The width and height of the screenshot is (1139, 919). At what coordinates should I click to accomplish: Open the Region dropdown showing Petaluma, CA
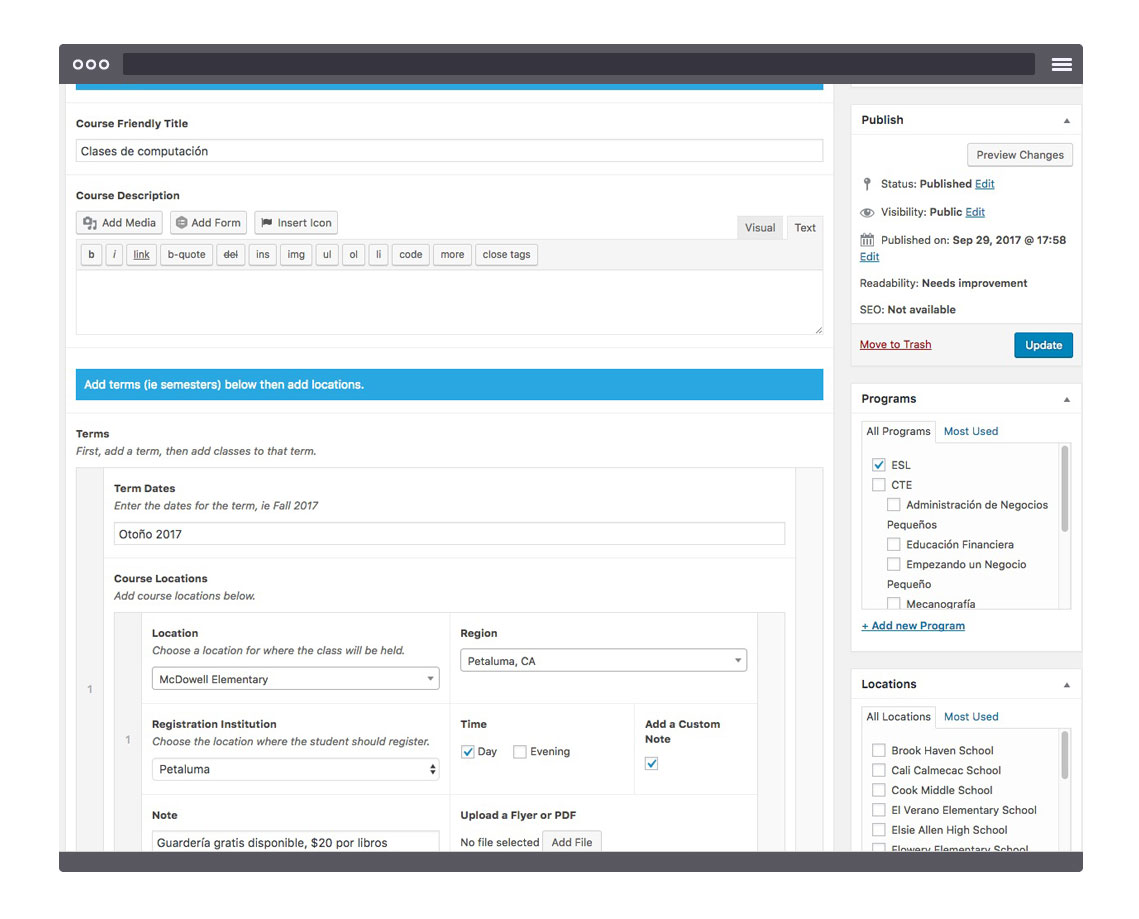(603, 661)
